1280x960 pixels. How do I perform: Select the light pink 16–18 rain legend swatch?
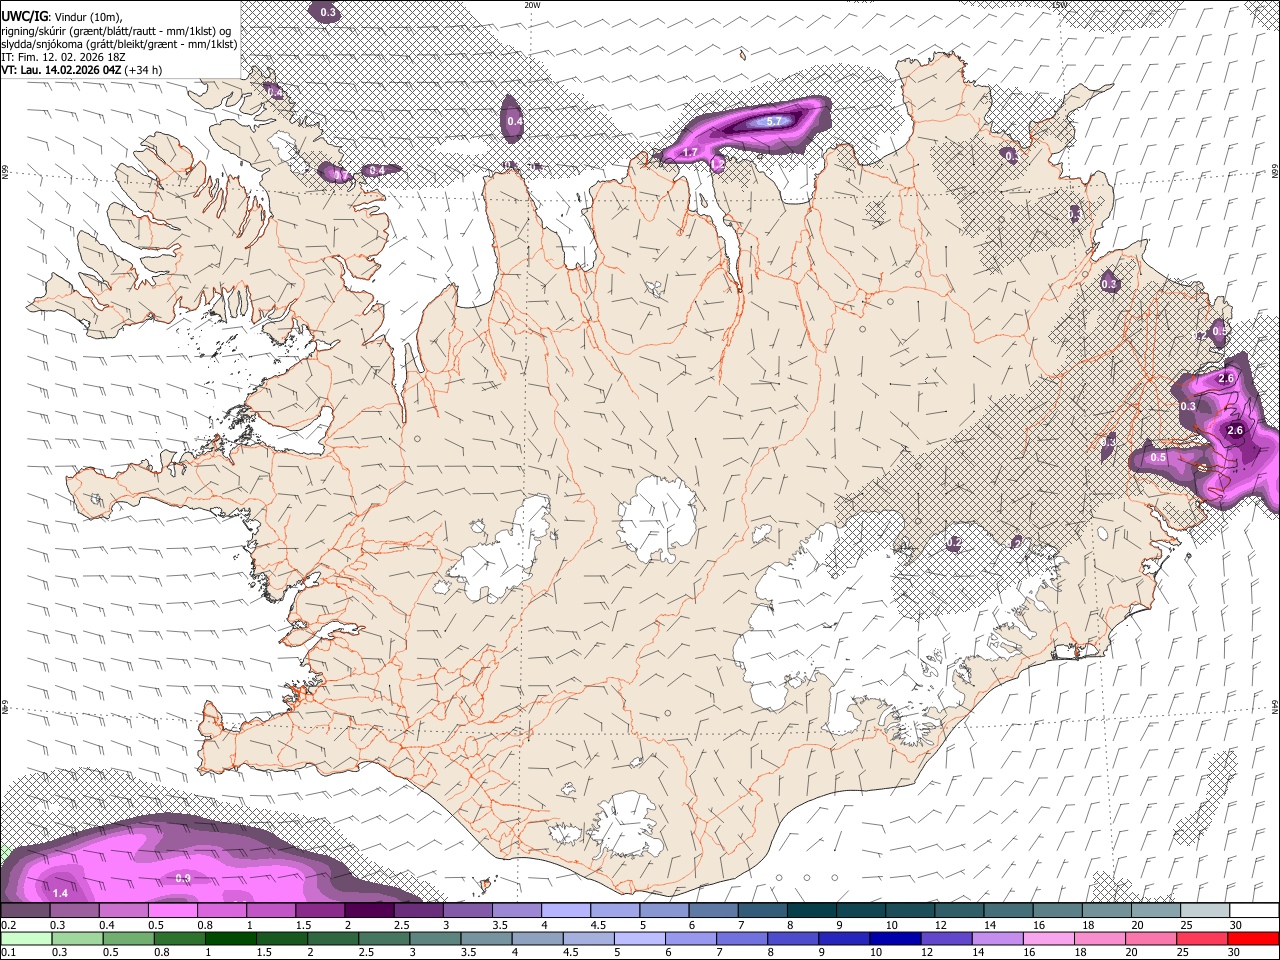1048,939
